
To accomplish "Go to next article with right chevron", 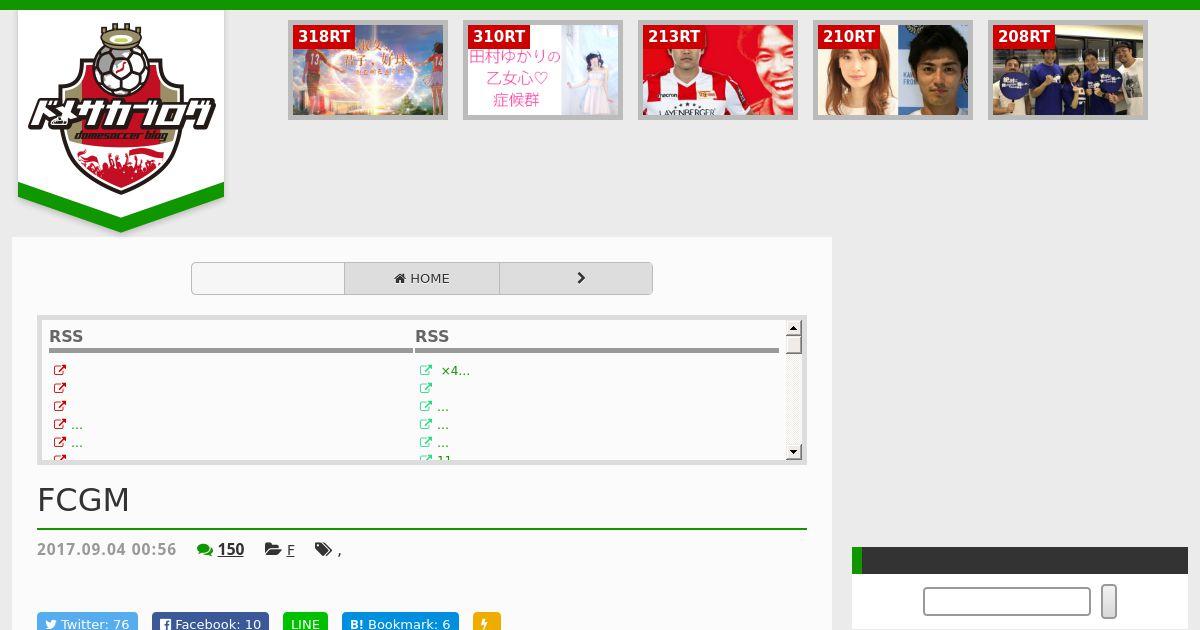I will pyautogui.click(x=576, y=278).
